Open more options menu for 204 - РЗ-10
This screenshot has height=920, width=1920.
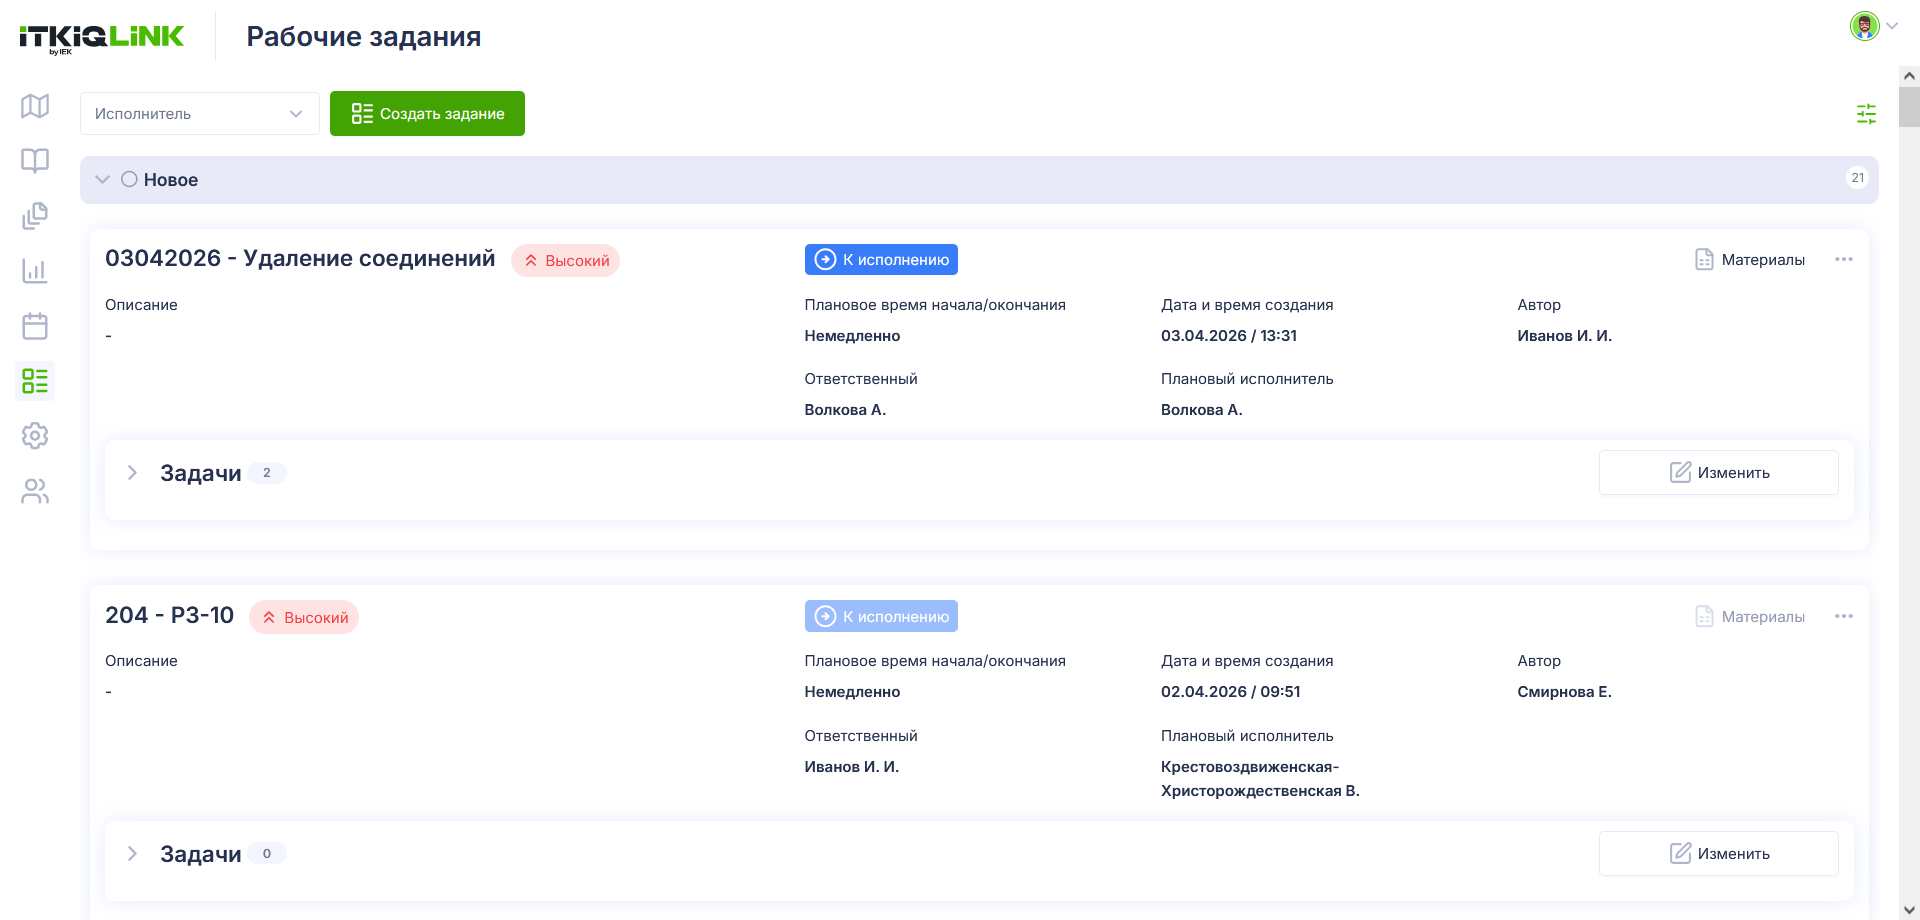[x=1844, y=617]
